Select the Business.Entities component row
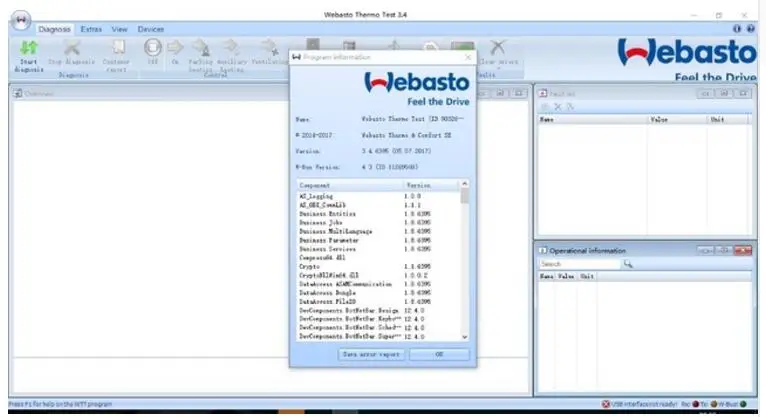The width and height of the screenshot is (766, 417). pos(379,214)
